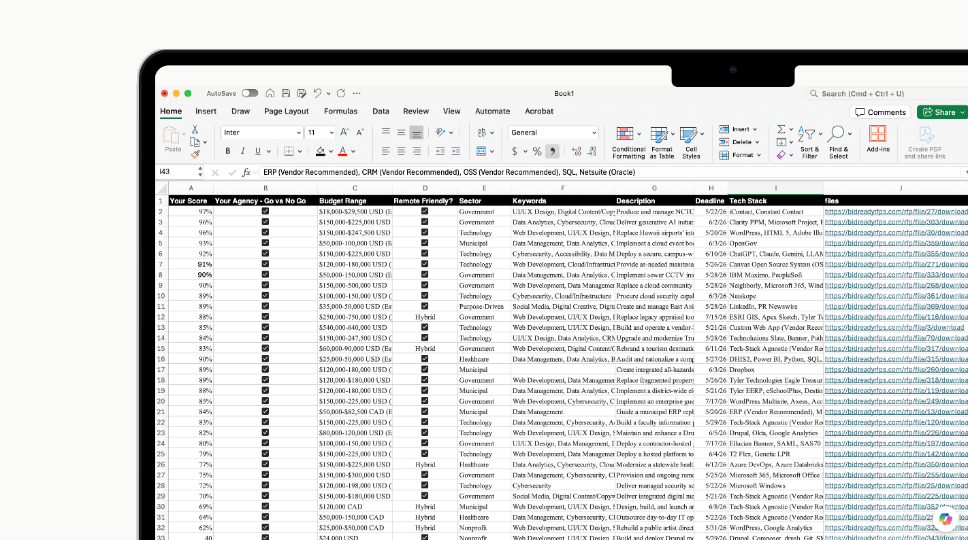Click the Redo icon in title bar
Viewport: 968px width, 540px height.
click(x=341, y=93)
